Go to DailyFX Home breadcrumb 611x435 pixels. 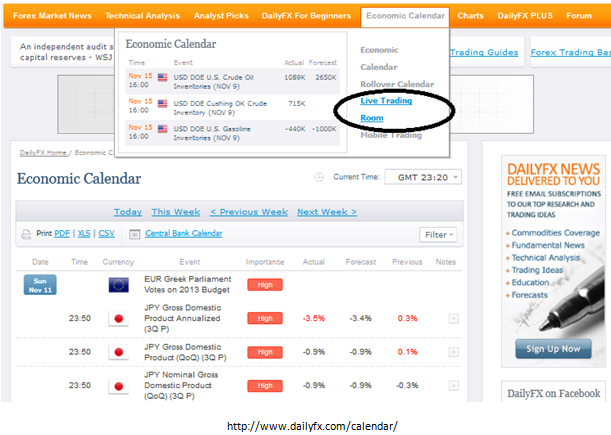[x=43, y=153]
